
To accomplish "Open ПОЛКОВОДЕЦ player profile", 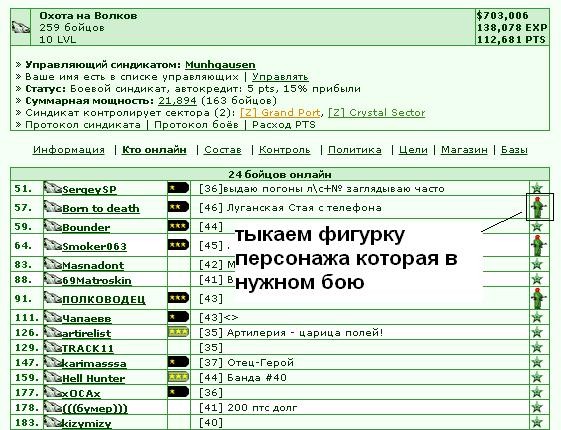I will [104, 299].
